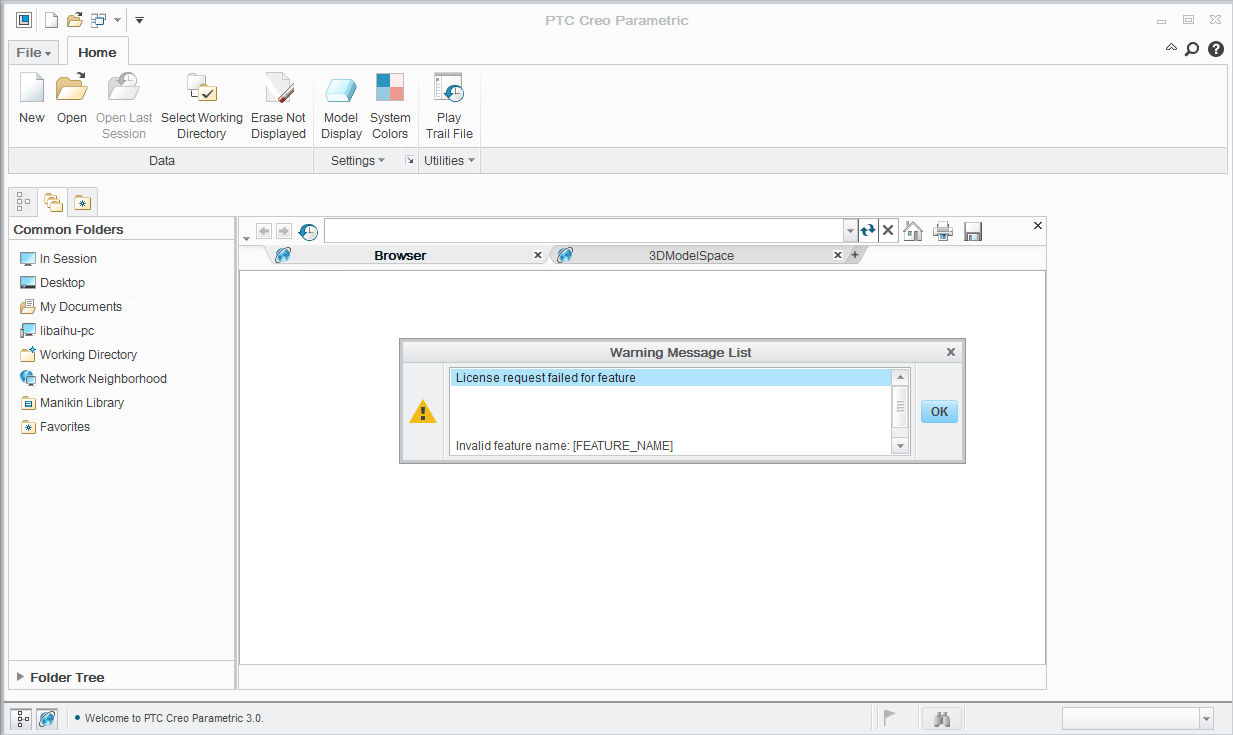
Task: Click the browser save icon
Action: point(973,231)
